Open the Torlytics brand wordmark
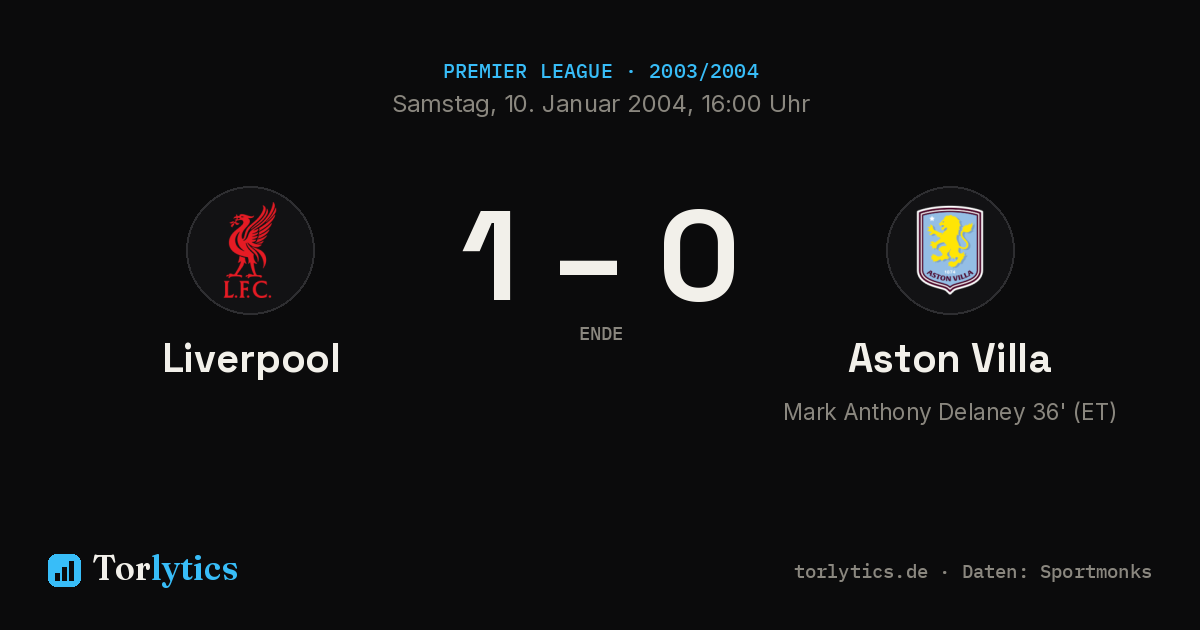1200x630 pixels. [x=165, y=569]
